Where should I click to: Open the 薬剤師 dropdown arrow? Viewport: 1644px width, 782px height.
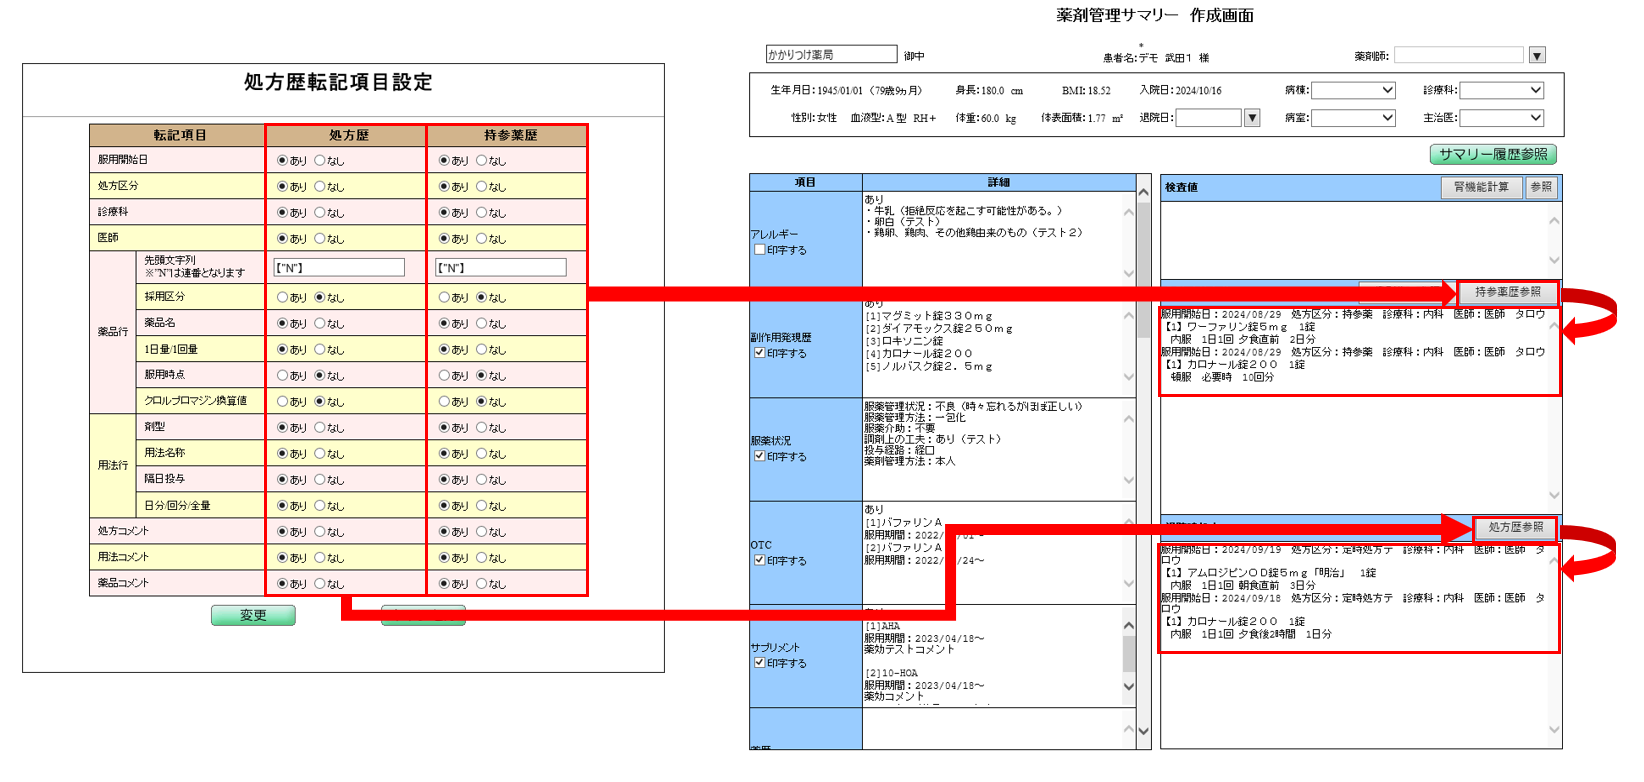[x=1537, y=55]
